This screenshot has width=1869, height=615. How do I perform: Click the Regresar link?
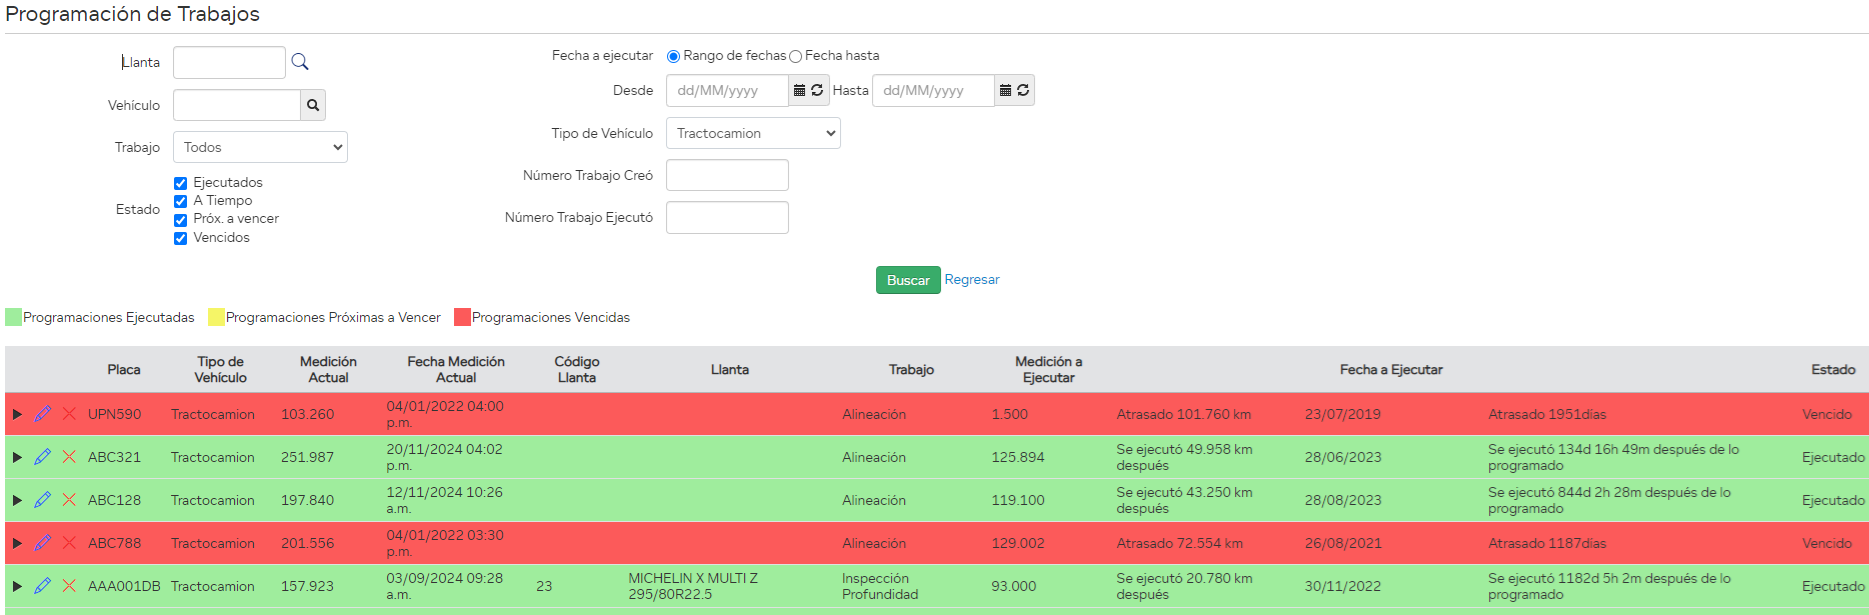point(971,280)
